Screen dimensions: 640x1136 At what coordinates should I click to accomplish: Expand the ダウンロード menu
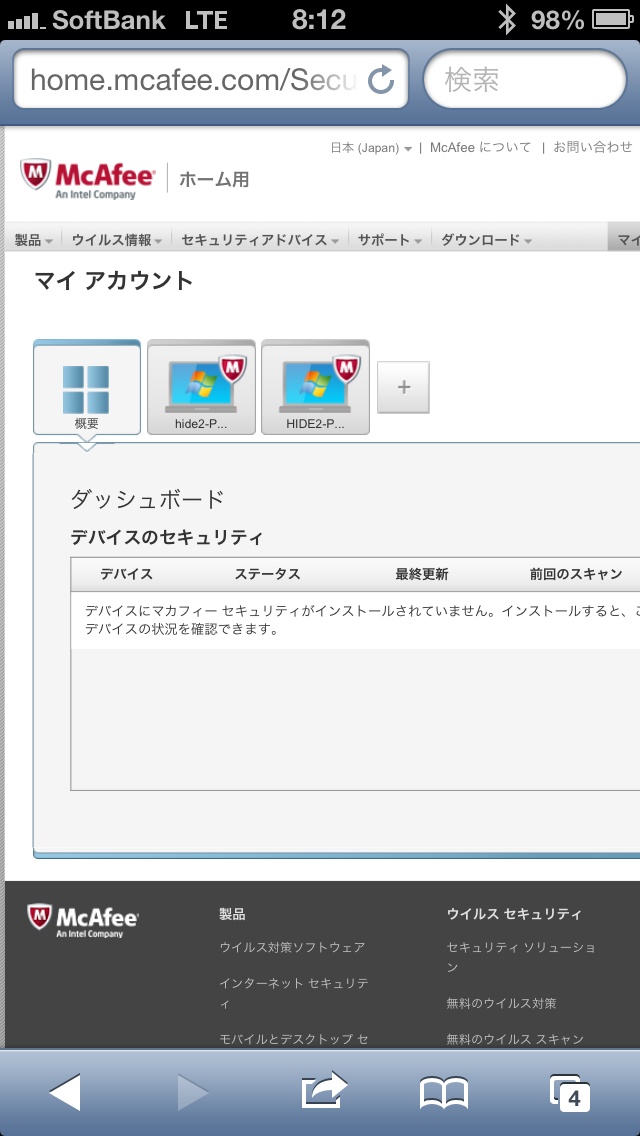point(487,240)
